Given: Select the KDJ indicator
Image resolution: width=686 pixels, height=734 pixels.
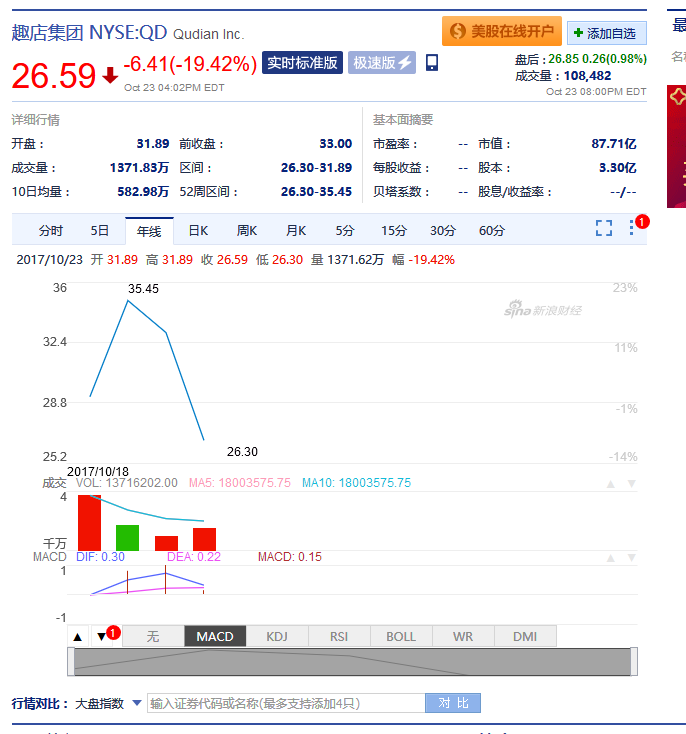Looking at the screenshot, I should (277, 637).
